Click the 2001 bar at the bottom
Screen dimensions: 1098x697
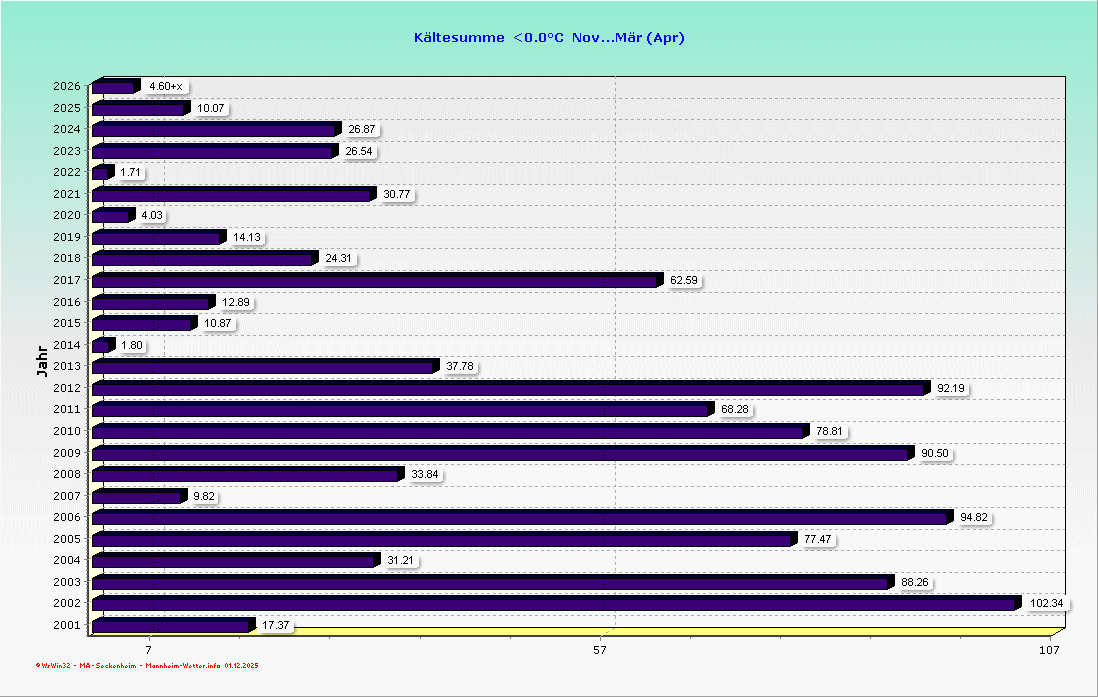point(170,626)
